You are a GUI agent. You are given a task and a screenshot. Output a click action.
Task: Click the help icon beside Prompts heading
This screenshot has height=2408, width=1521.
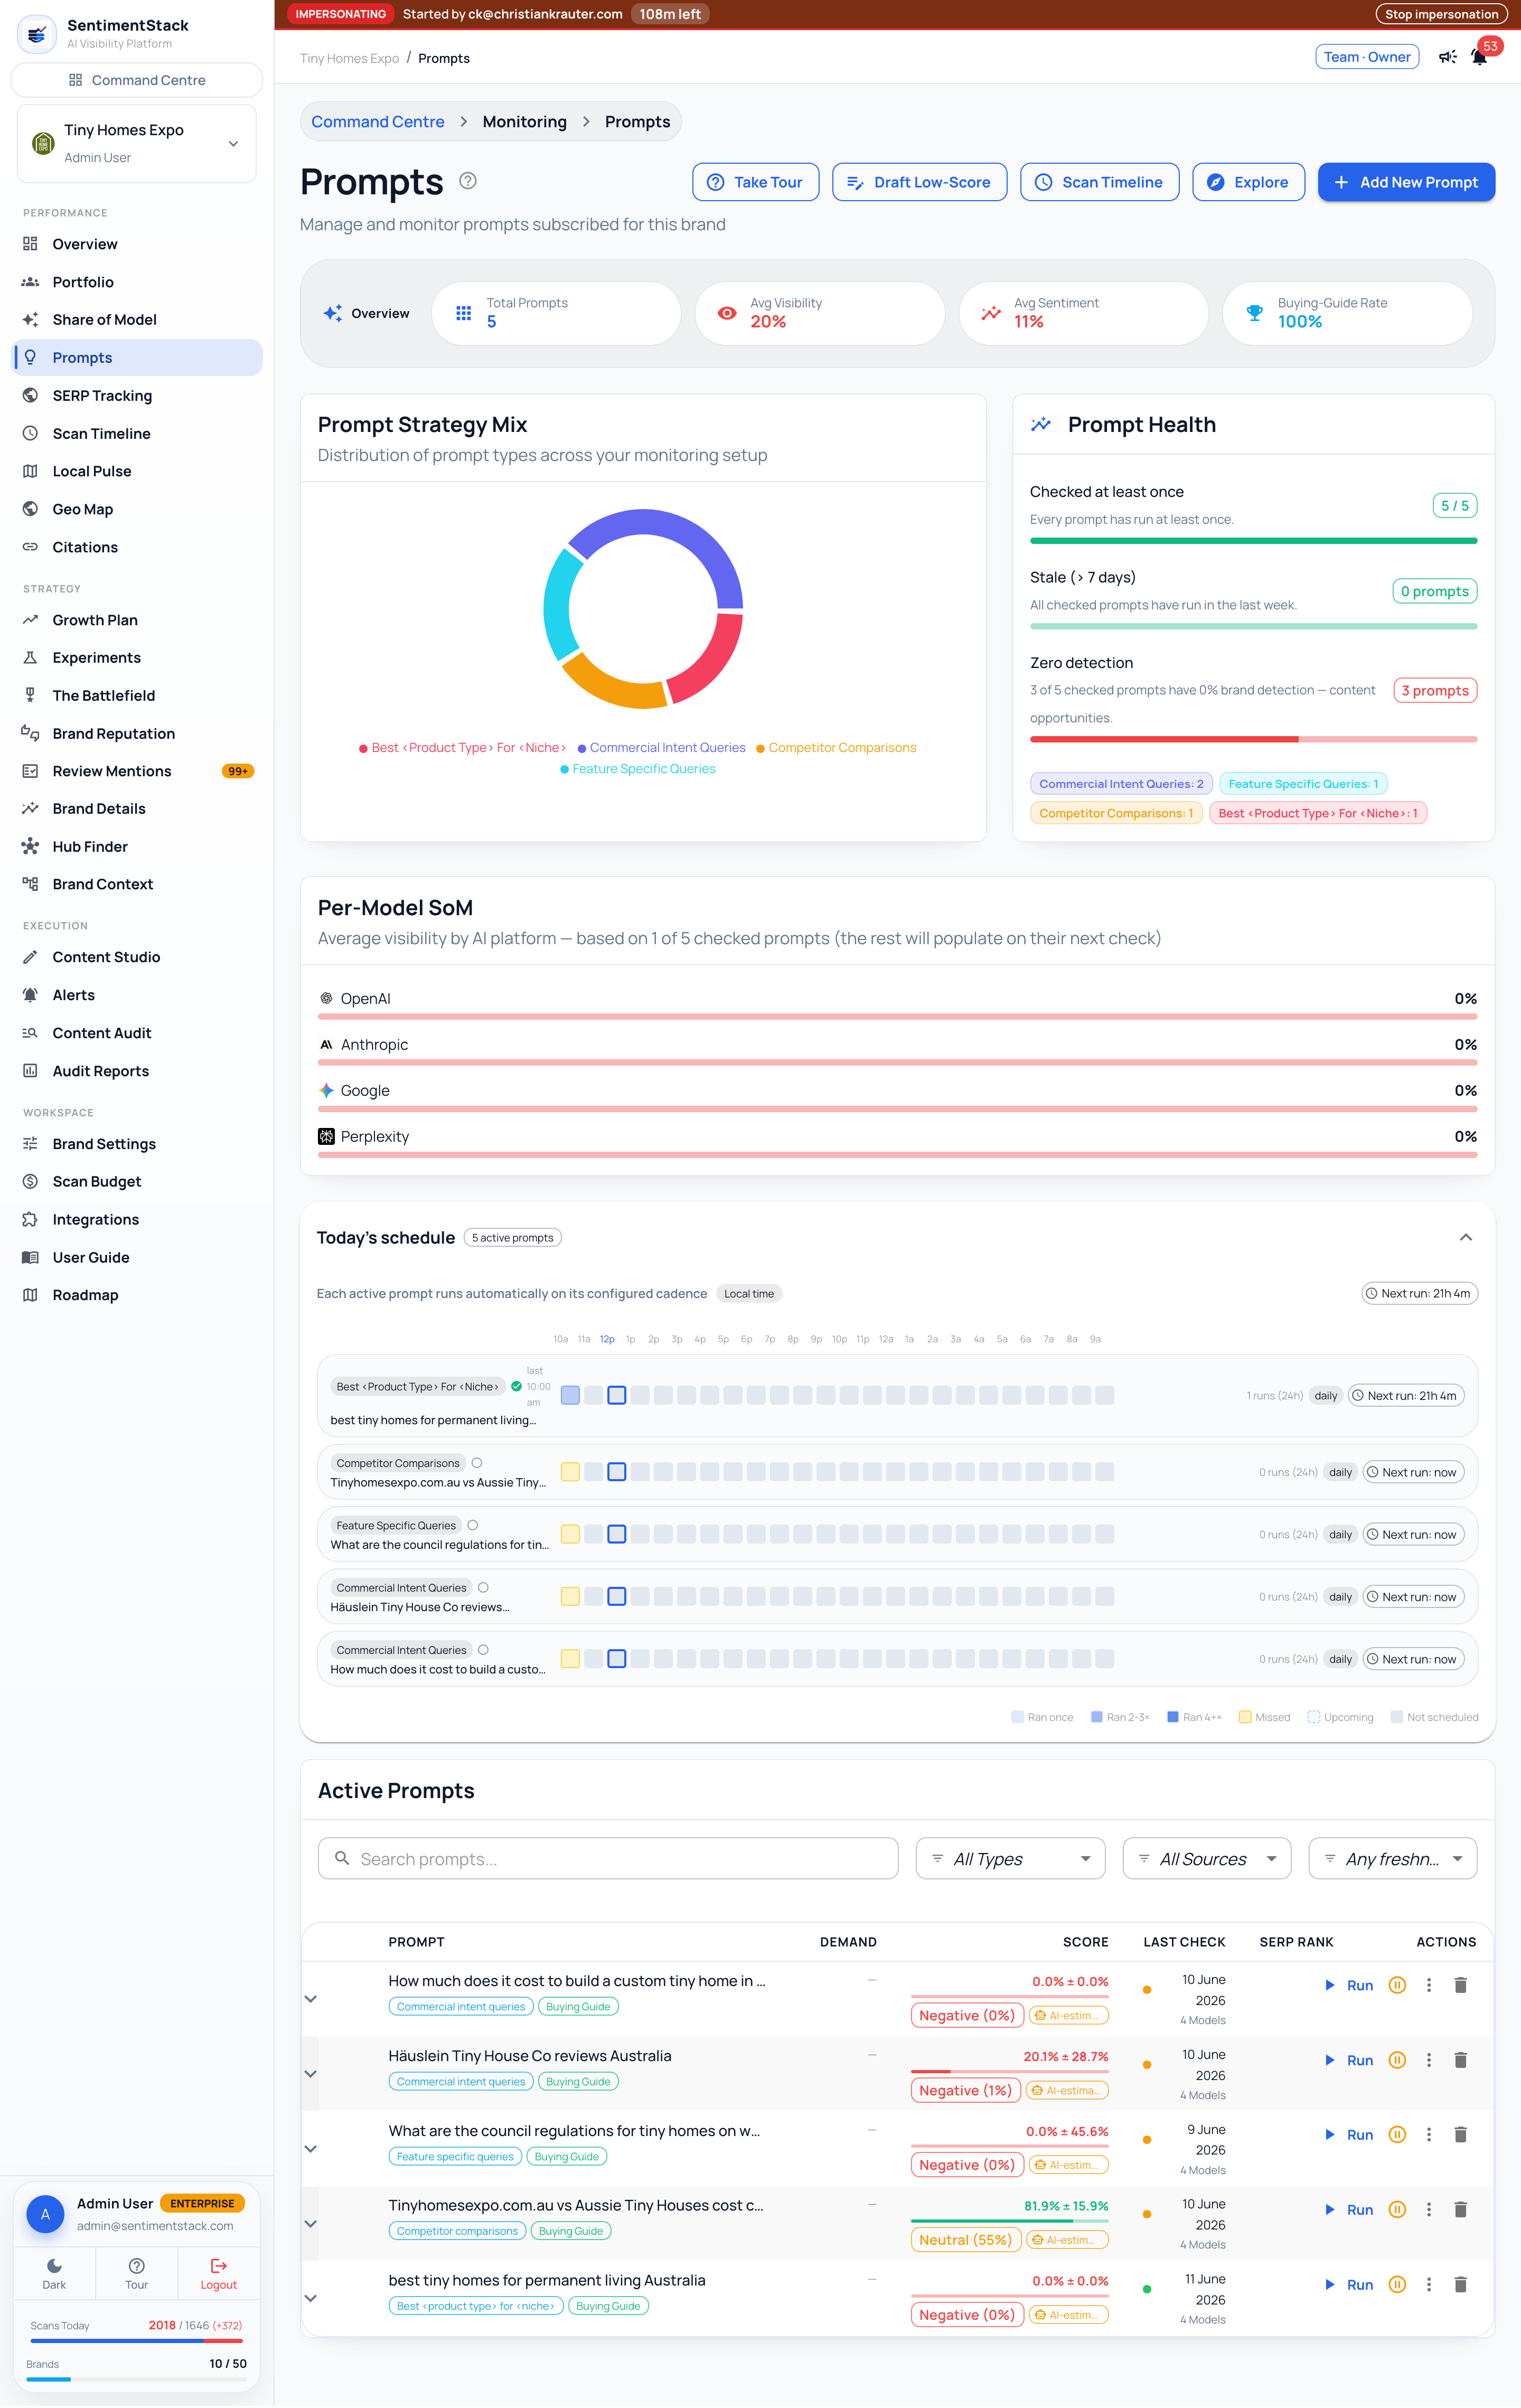coord(467,181)
